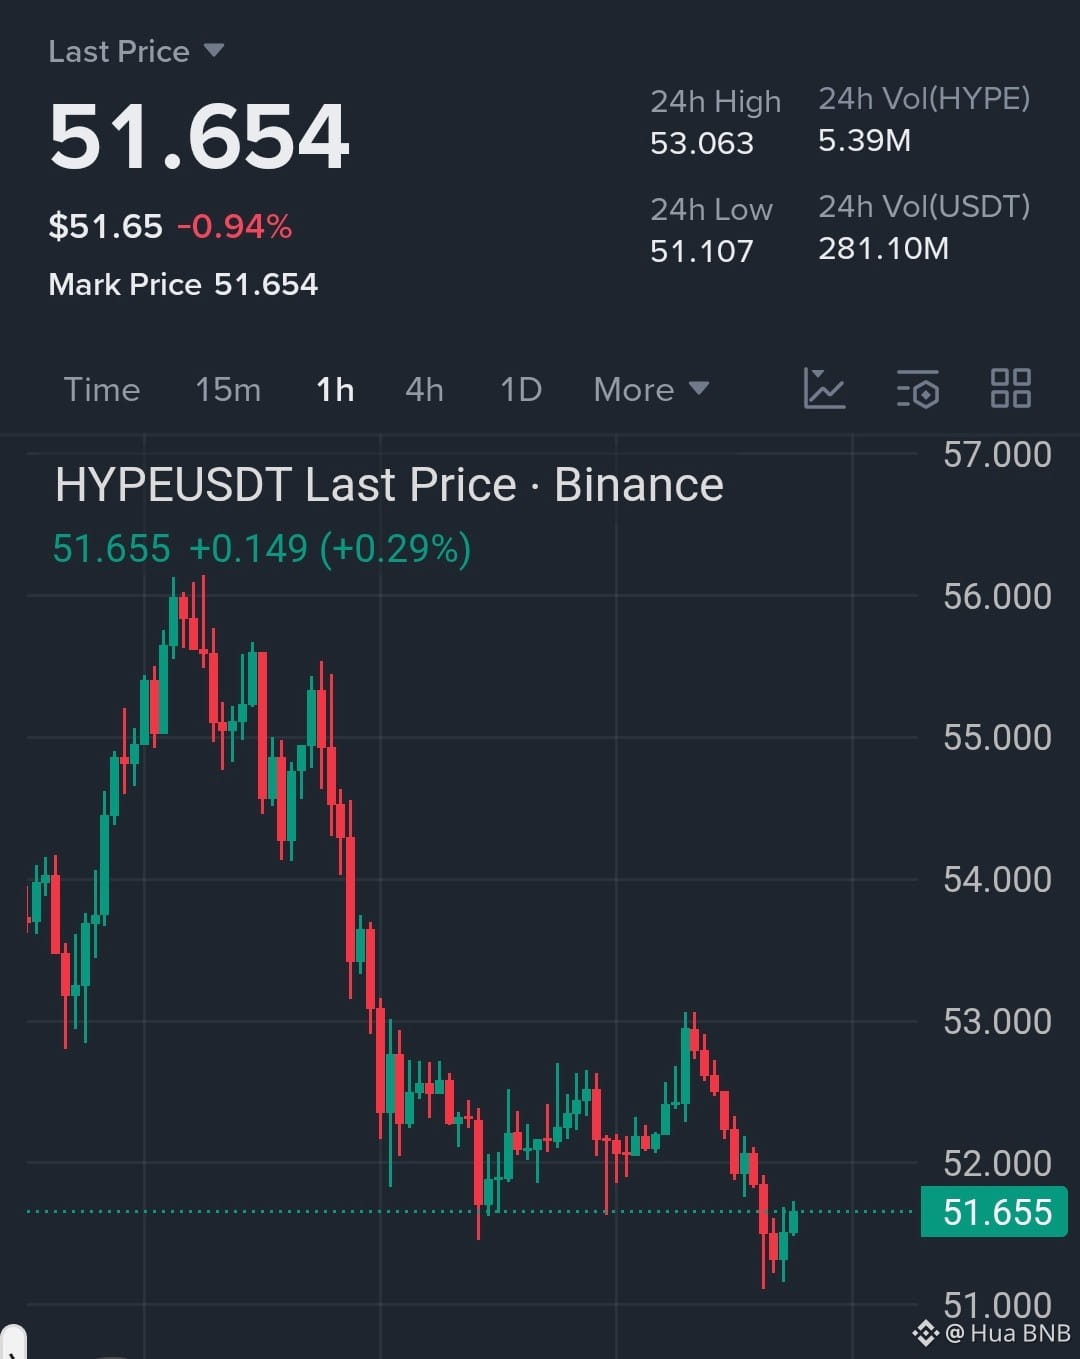Click the 57.000 price axis label

(x=997, y=455)
